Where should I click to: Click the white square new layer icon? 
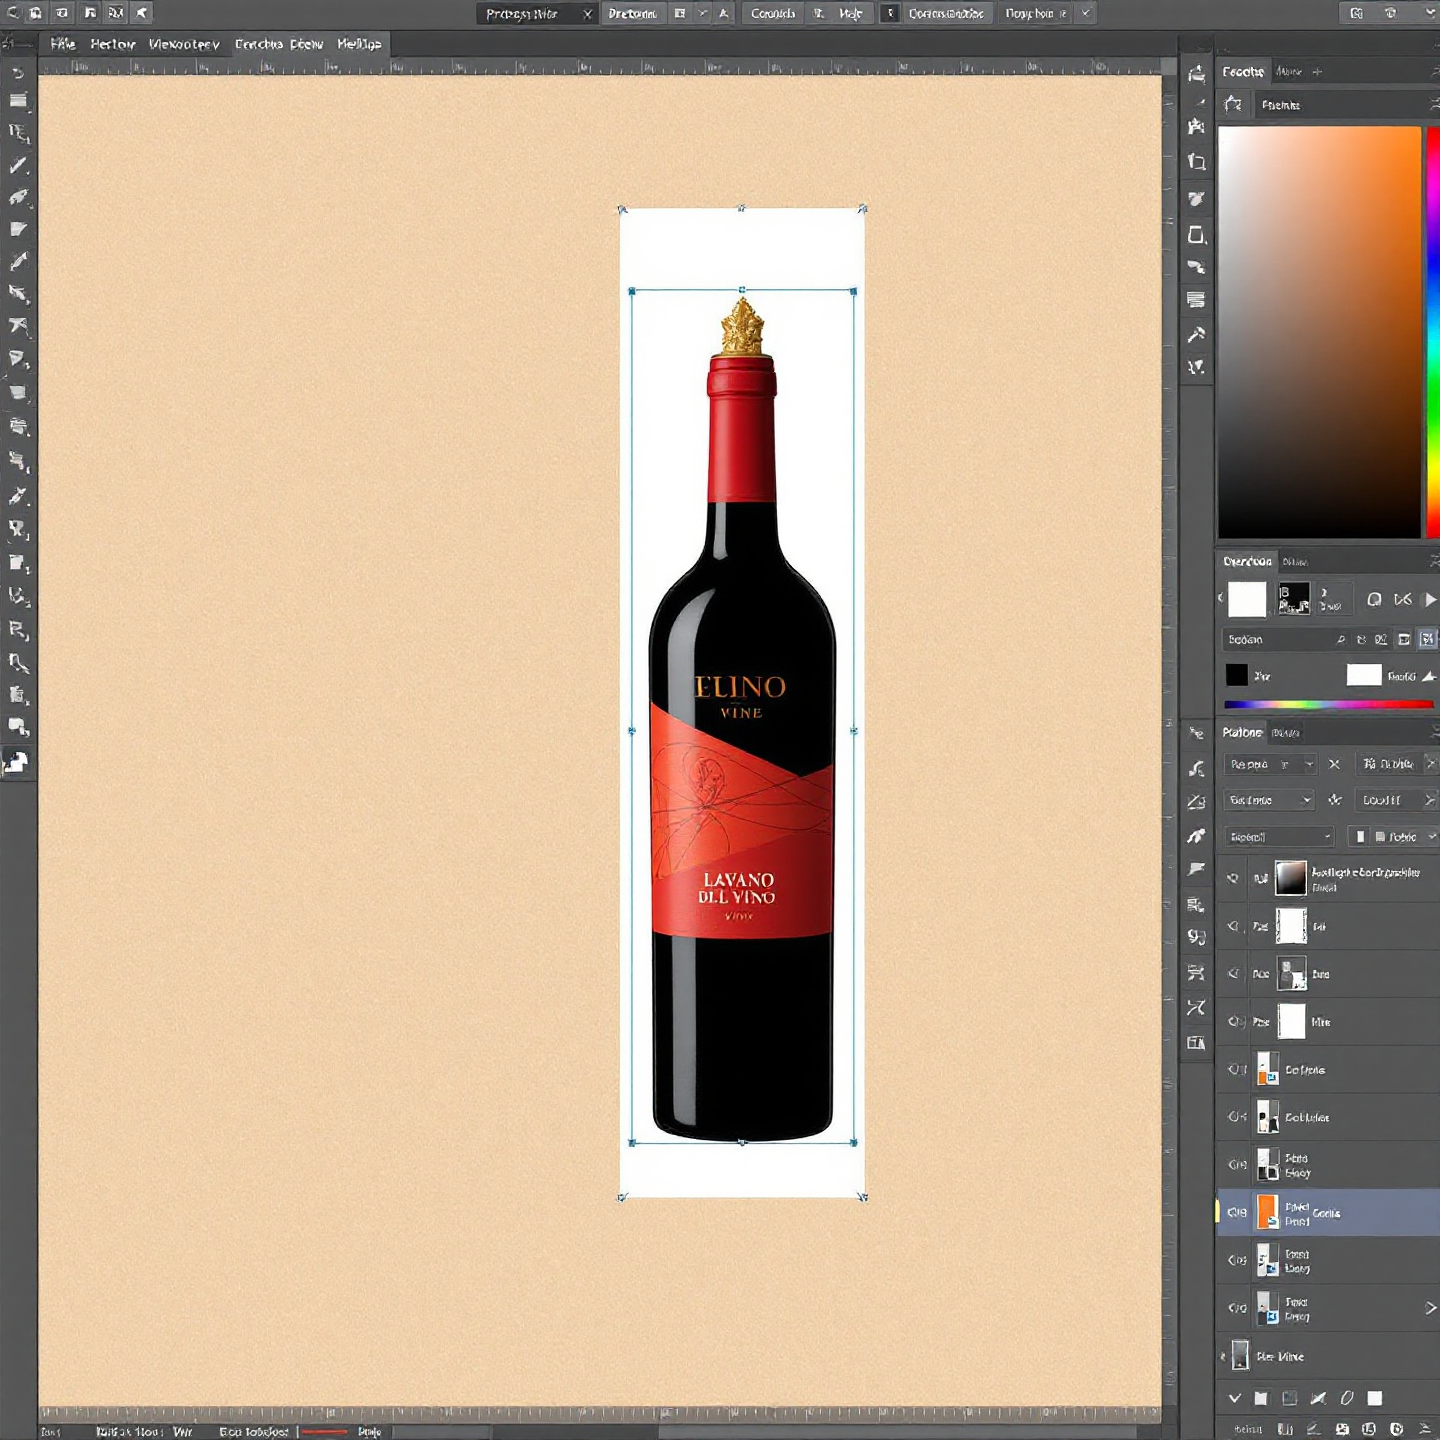[1375, 1398]
